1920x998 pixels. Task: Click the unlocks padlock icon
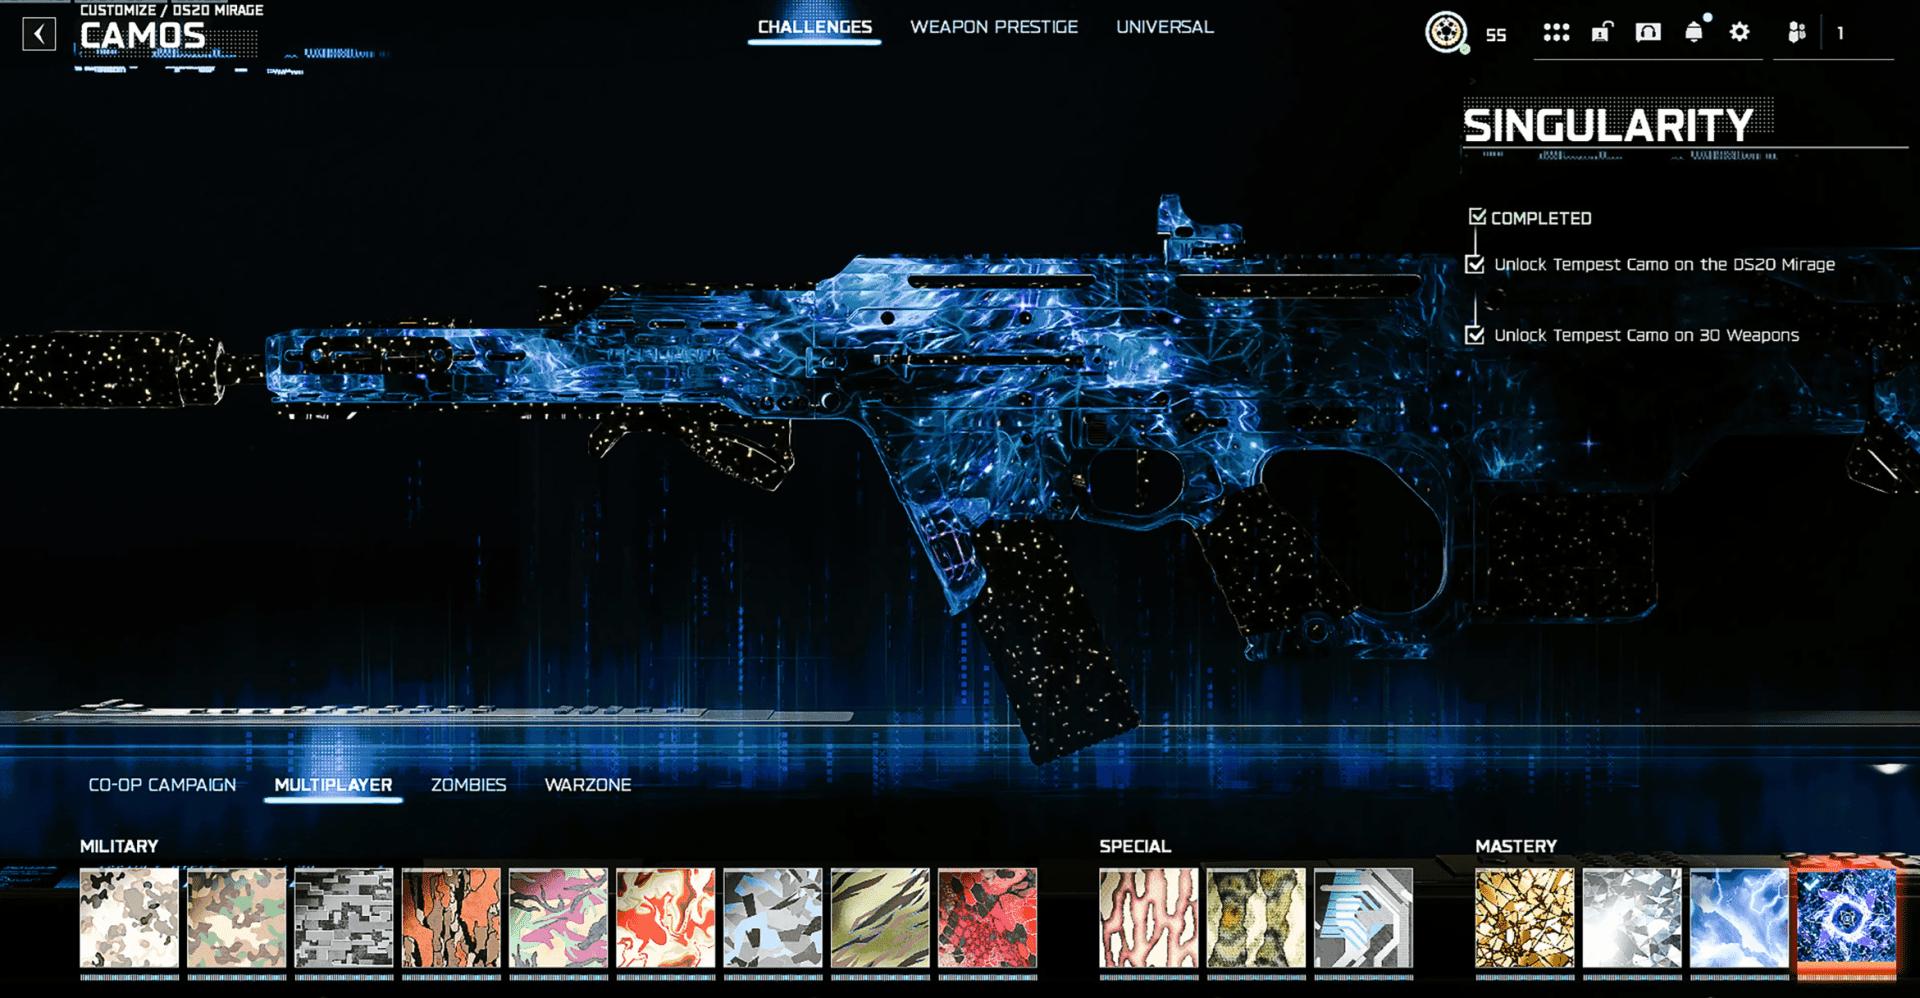coord(1601,33)
